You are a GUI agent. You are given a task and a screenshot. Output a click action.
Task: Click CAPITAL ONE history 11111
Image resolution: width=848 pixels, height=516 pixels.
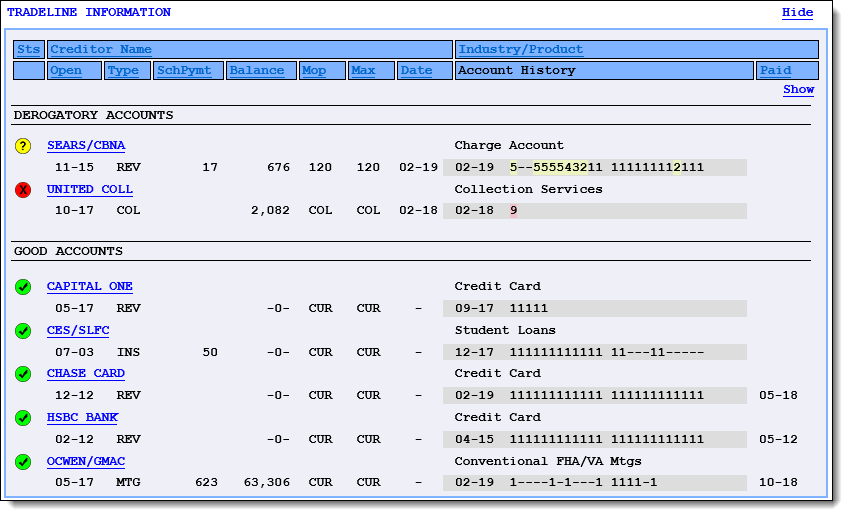pyautogui.click(x=528, y=308)
